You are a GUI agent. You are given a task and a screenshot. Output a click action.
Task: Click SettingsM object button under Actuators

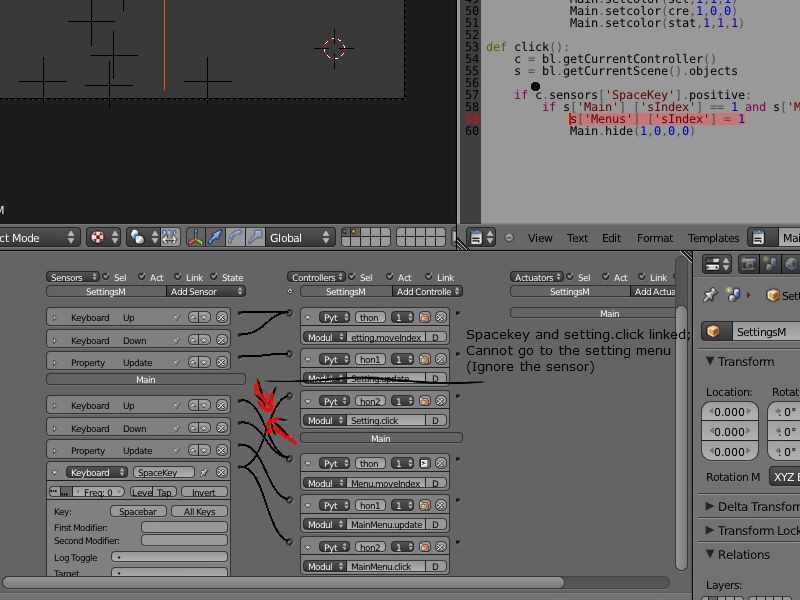[570, 291]
